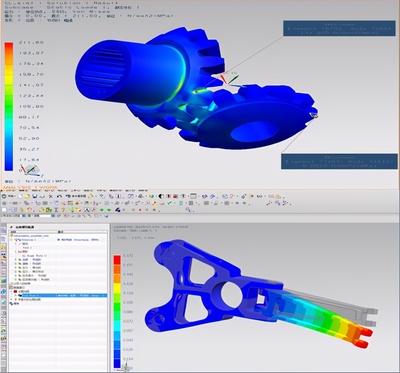400x373 pixels.
Task: Click the green checkmark toolbar icon
Action: [x=169, y=202]
